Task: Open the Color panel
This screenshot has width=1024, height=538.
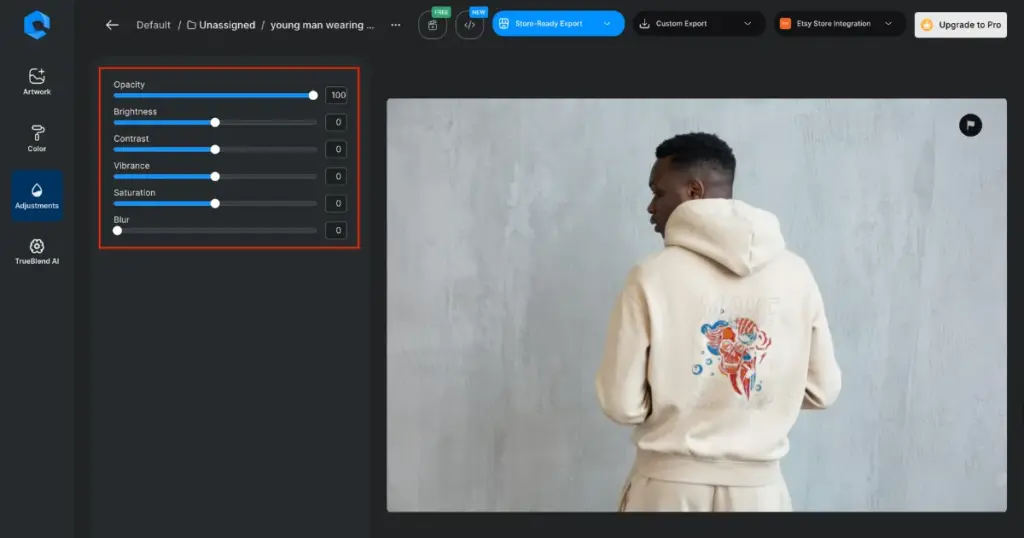Action: pyautogui.click(x=37, y=138)
